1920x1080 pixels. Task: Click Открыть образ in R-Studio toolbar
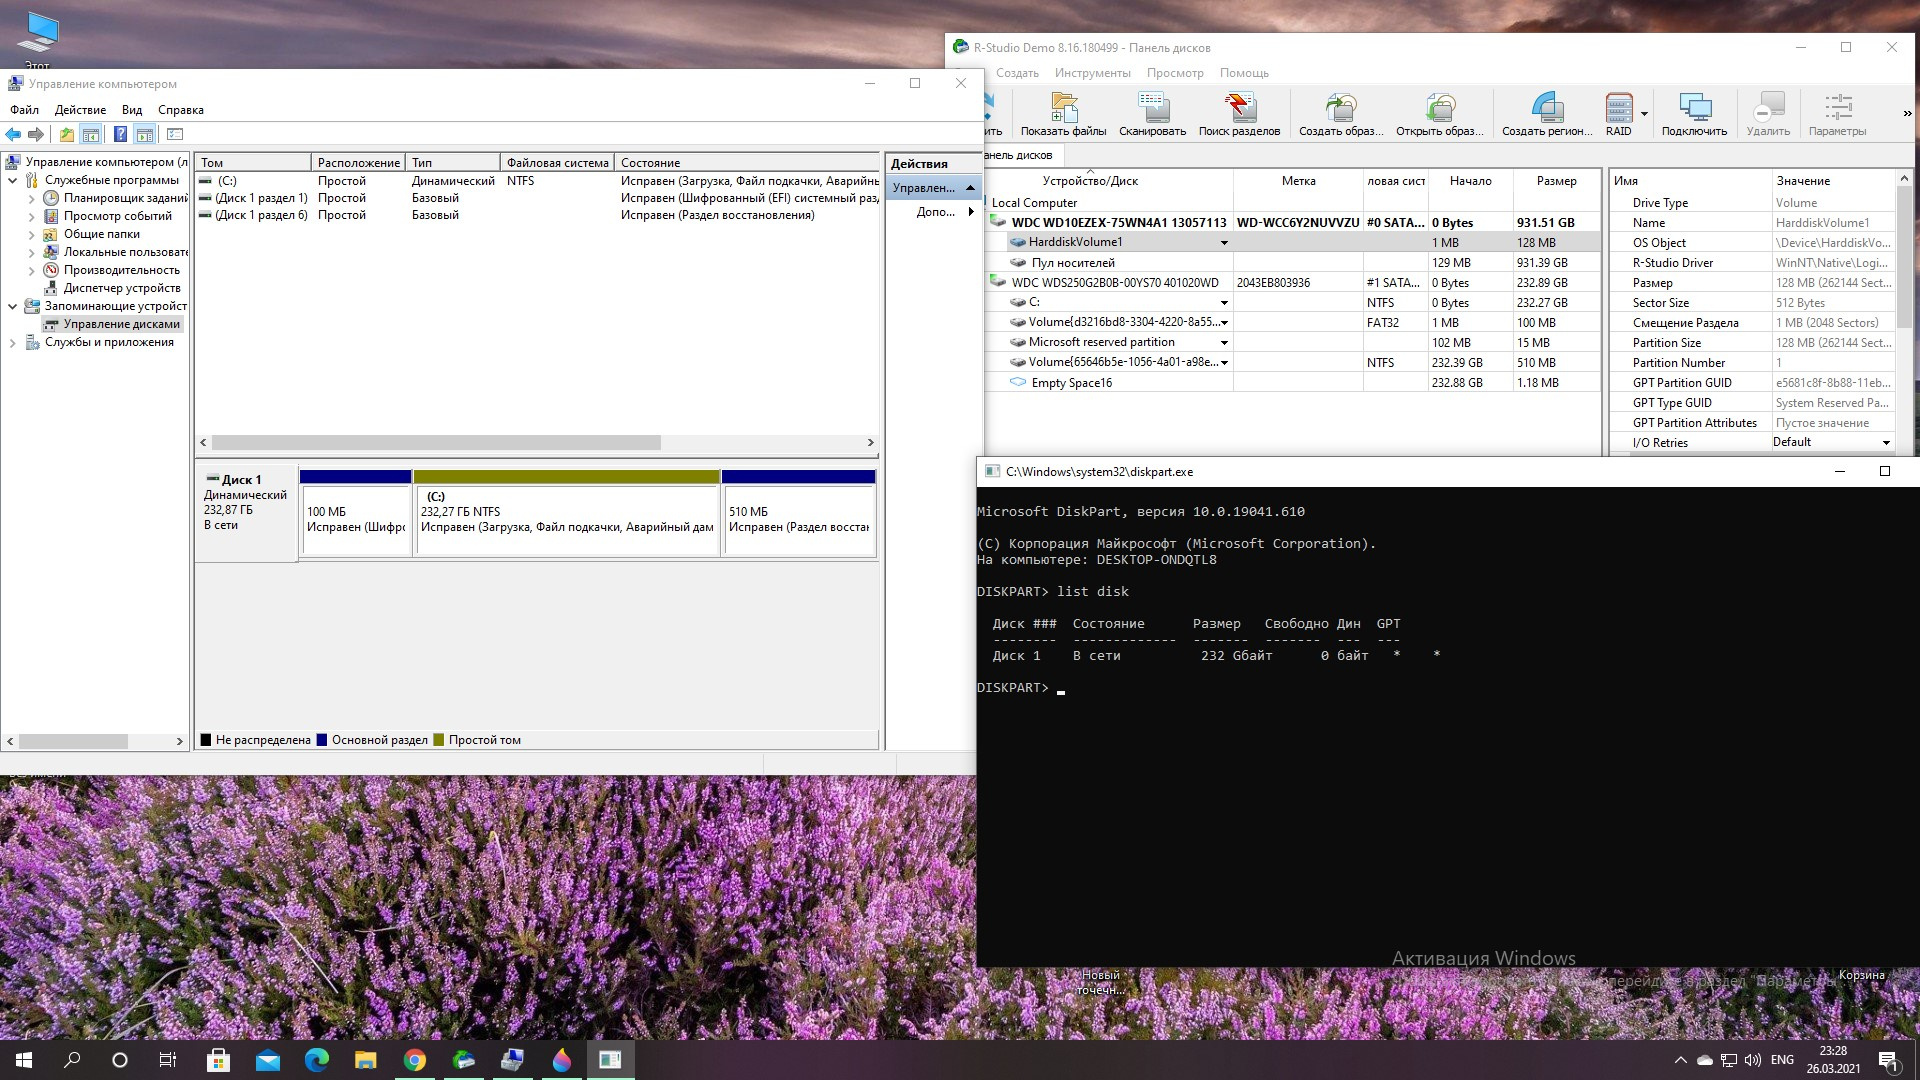[x=1439, y=114]
